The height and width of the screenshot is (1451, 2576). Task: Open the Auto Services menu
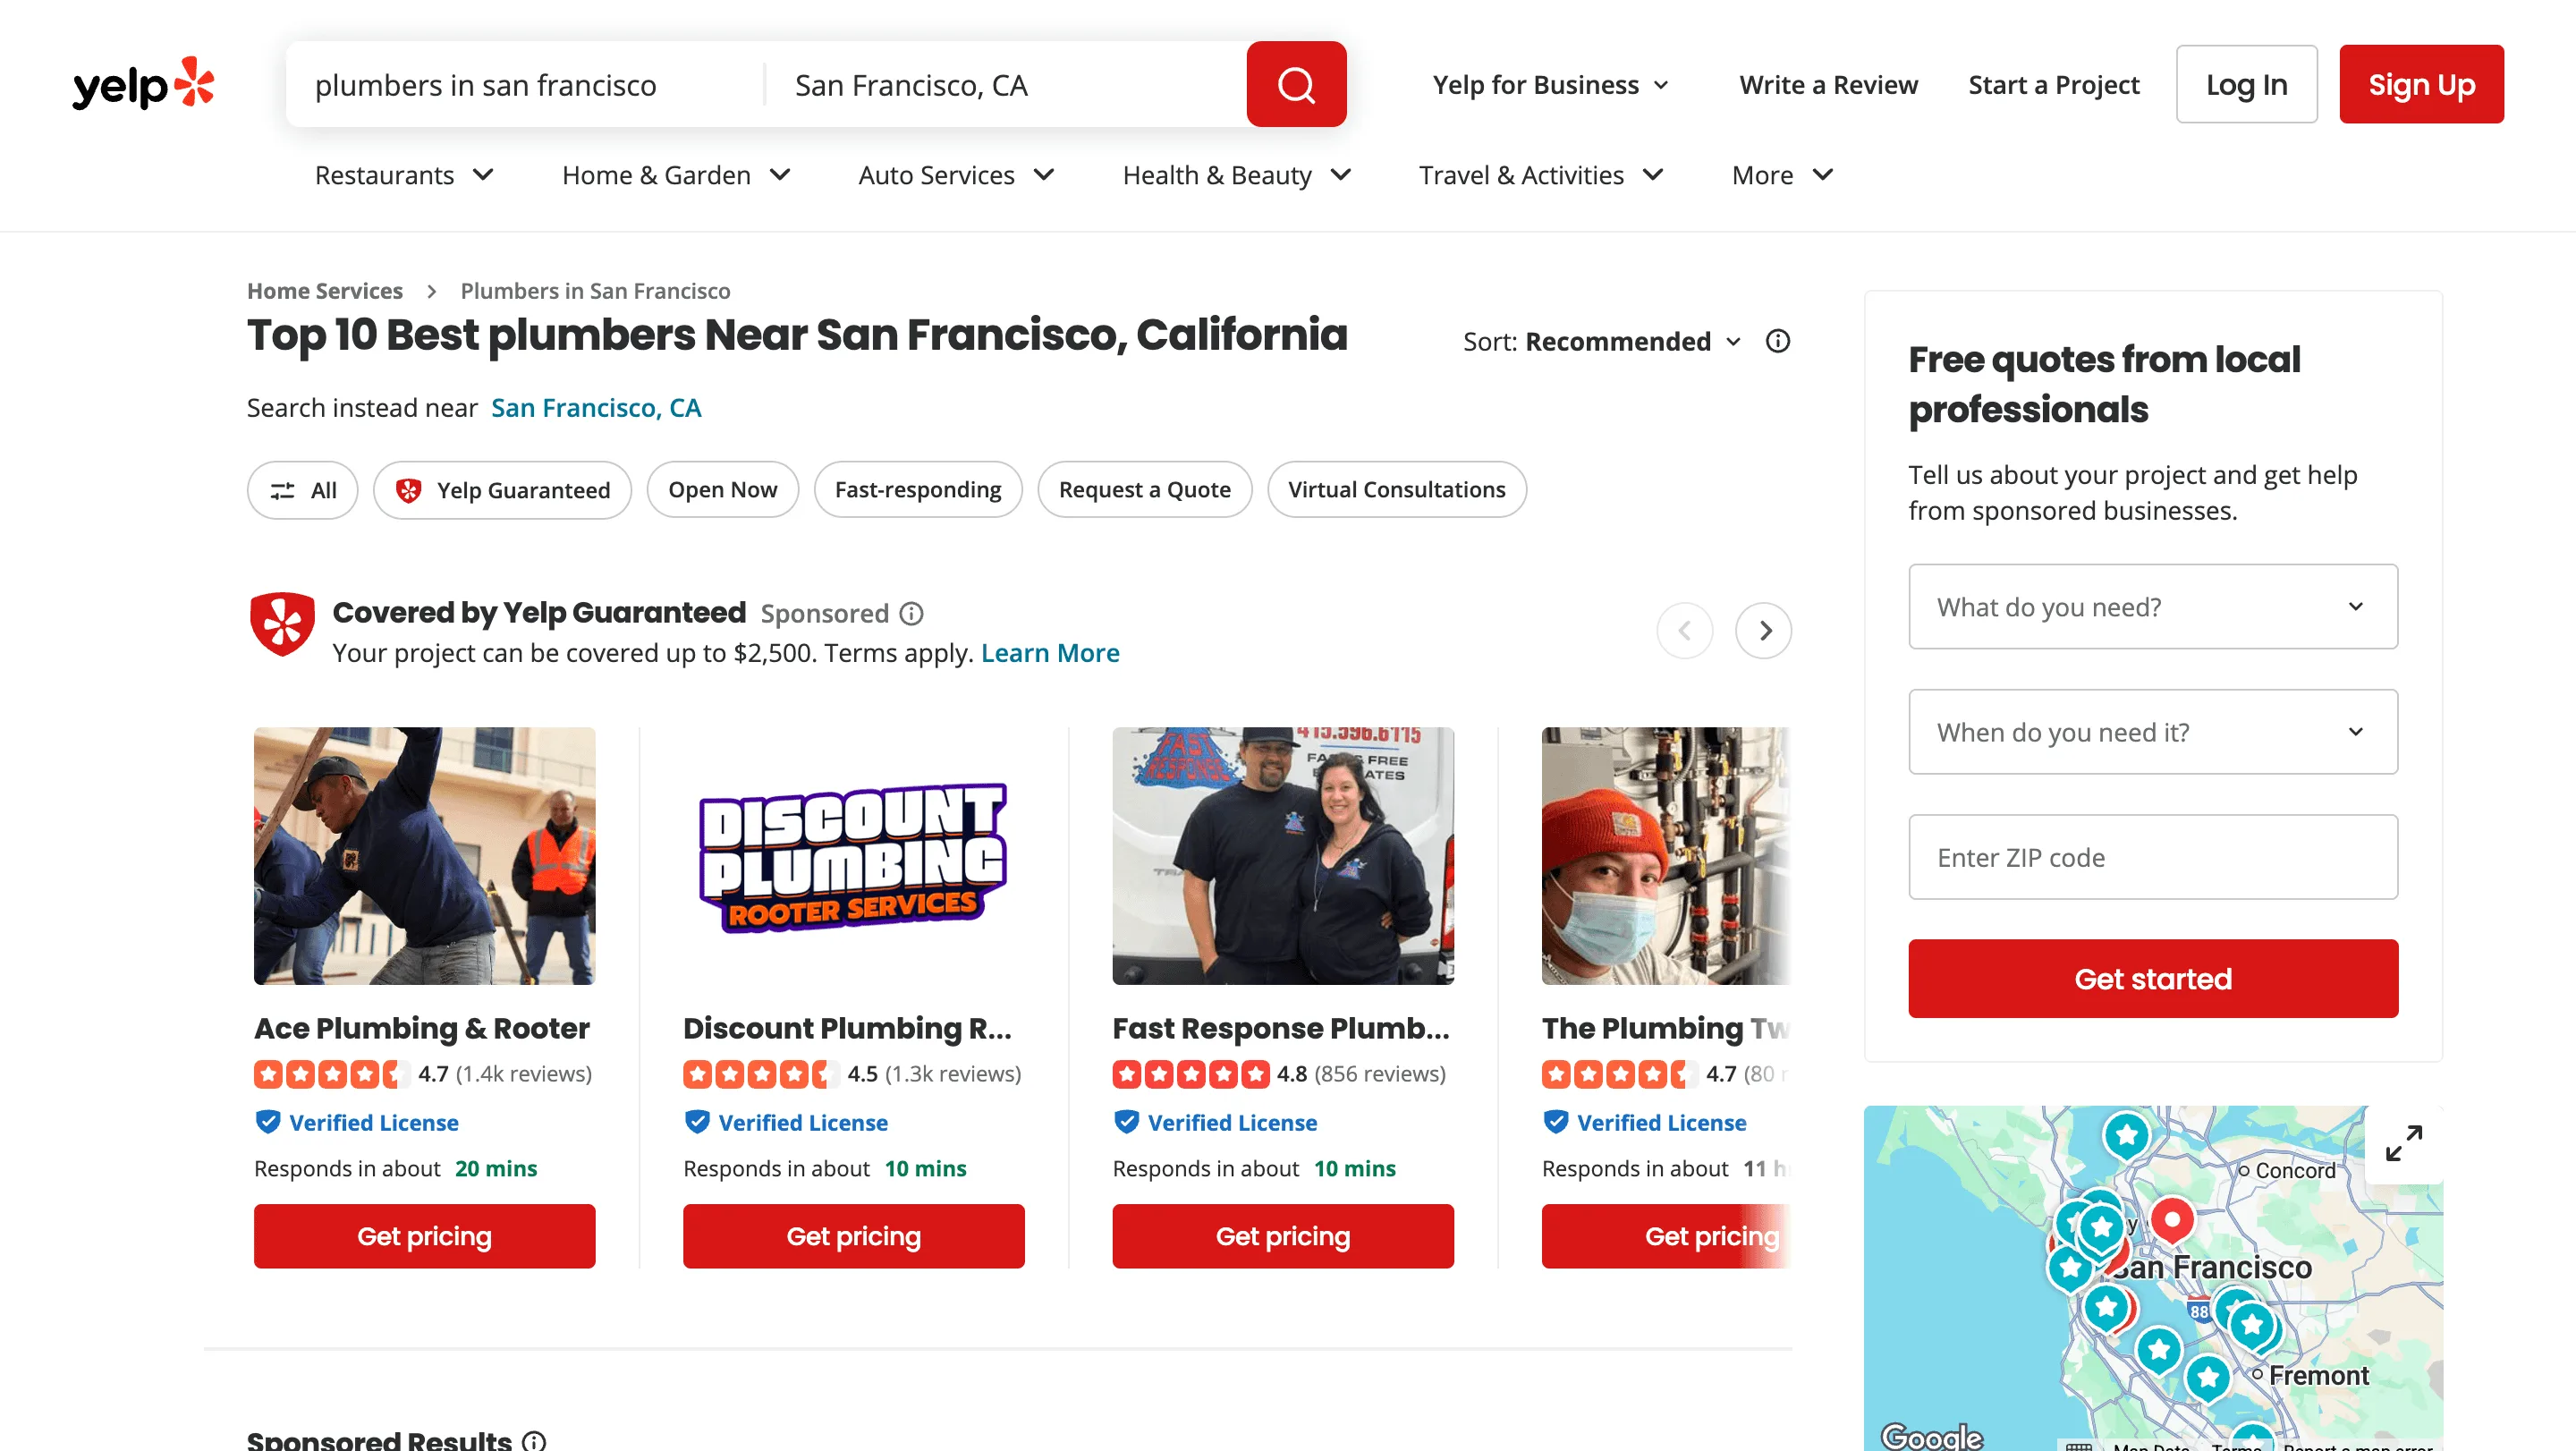point(955,175)
